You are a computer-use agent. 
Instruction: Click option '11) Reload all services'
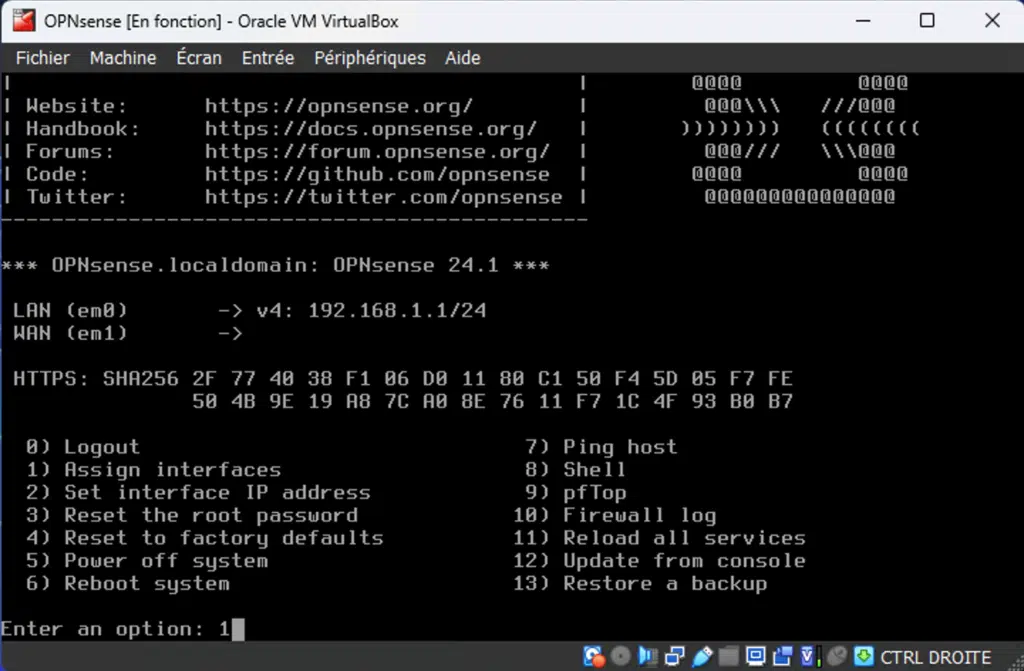click(x=659, y=538)
